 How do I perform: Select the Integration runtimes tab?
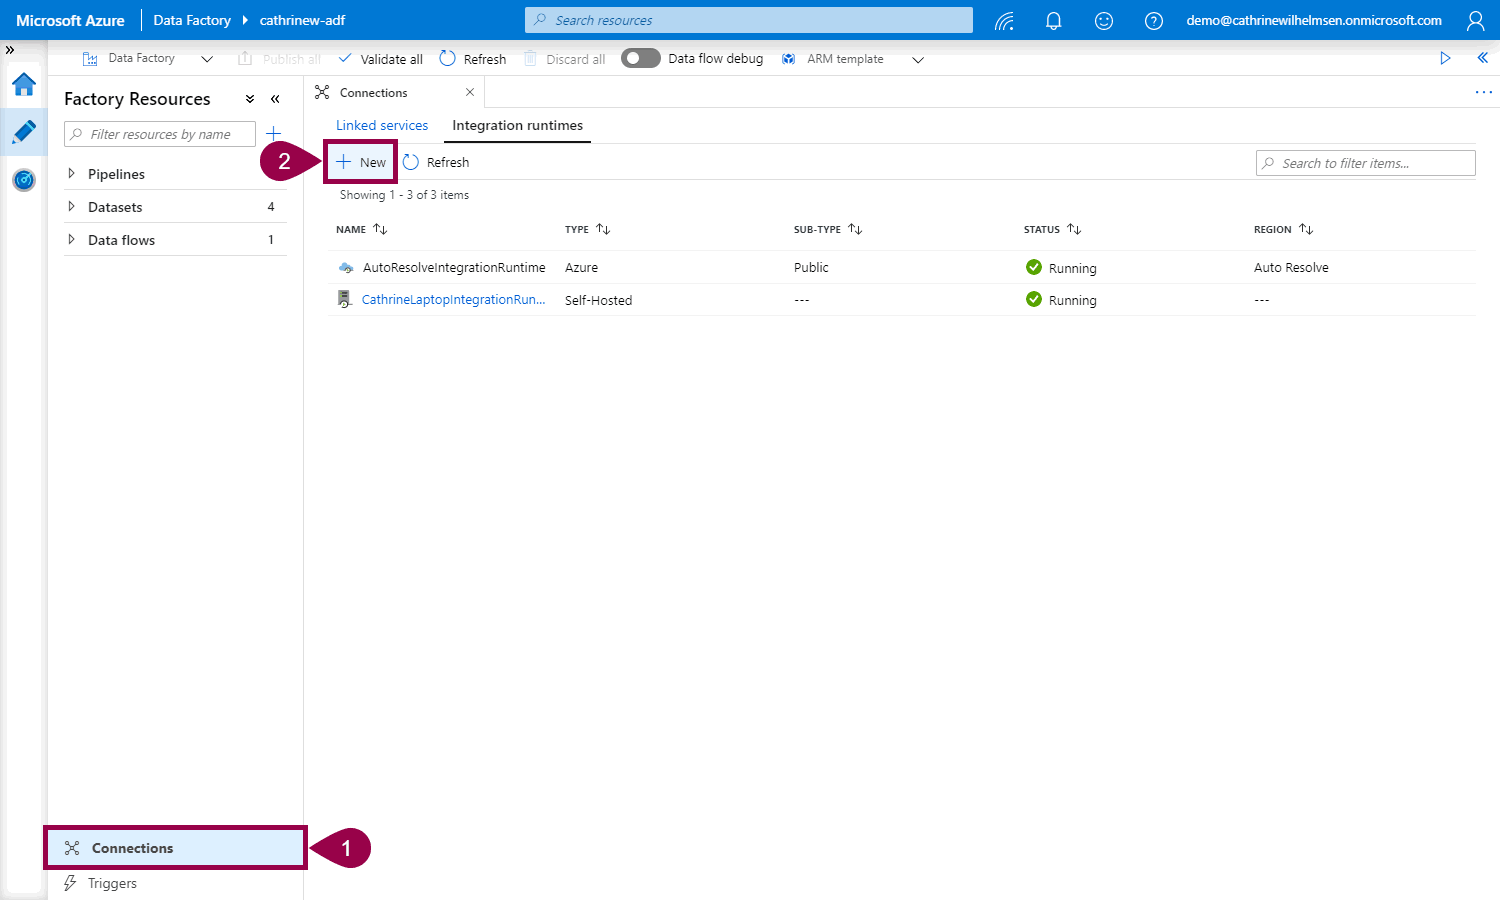(x=517, y=126)
